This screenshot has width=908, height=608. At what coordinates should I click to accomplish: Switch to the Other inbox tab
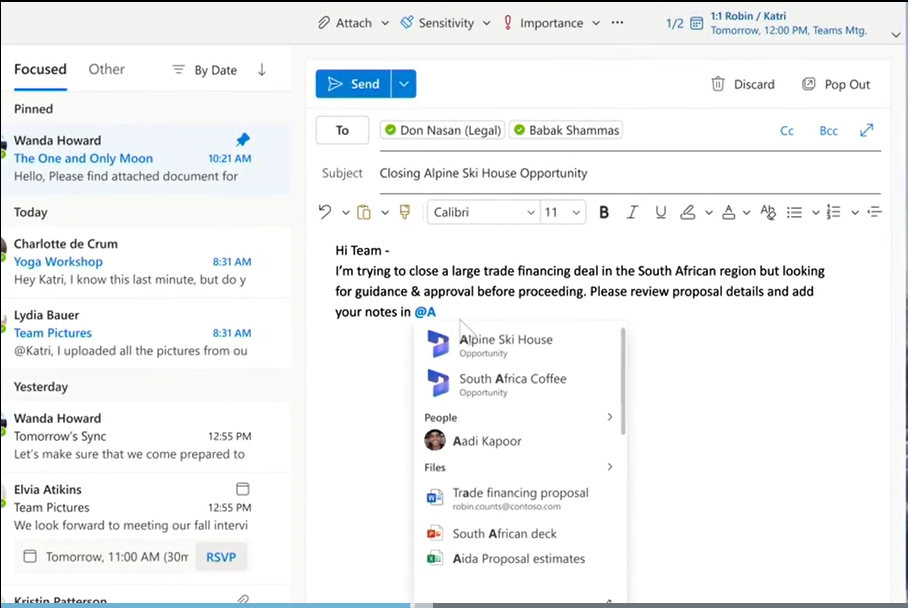[107, 69]
